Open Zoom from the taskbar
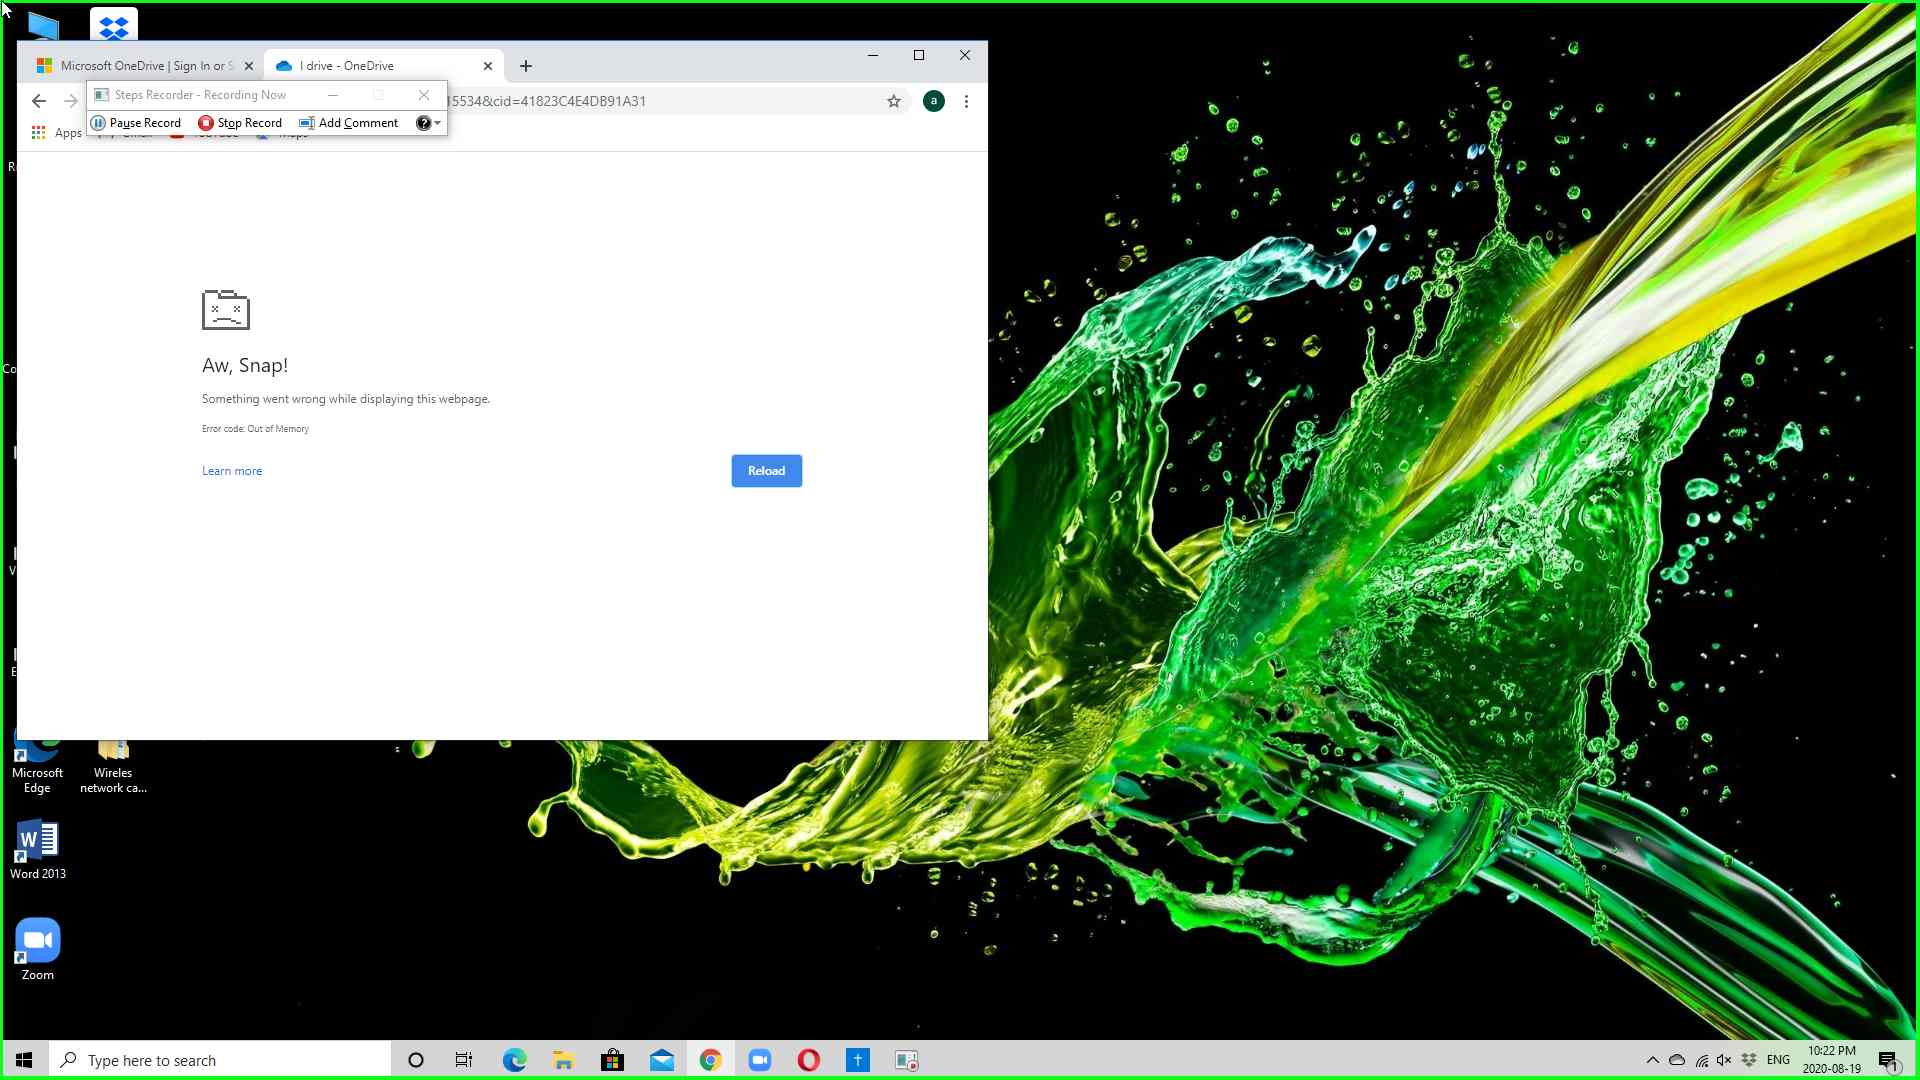The width and height of the screenshot is (1920, 1080). (759, 1060)
